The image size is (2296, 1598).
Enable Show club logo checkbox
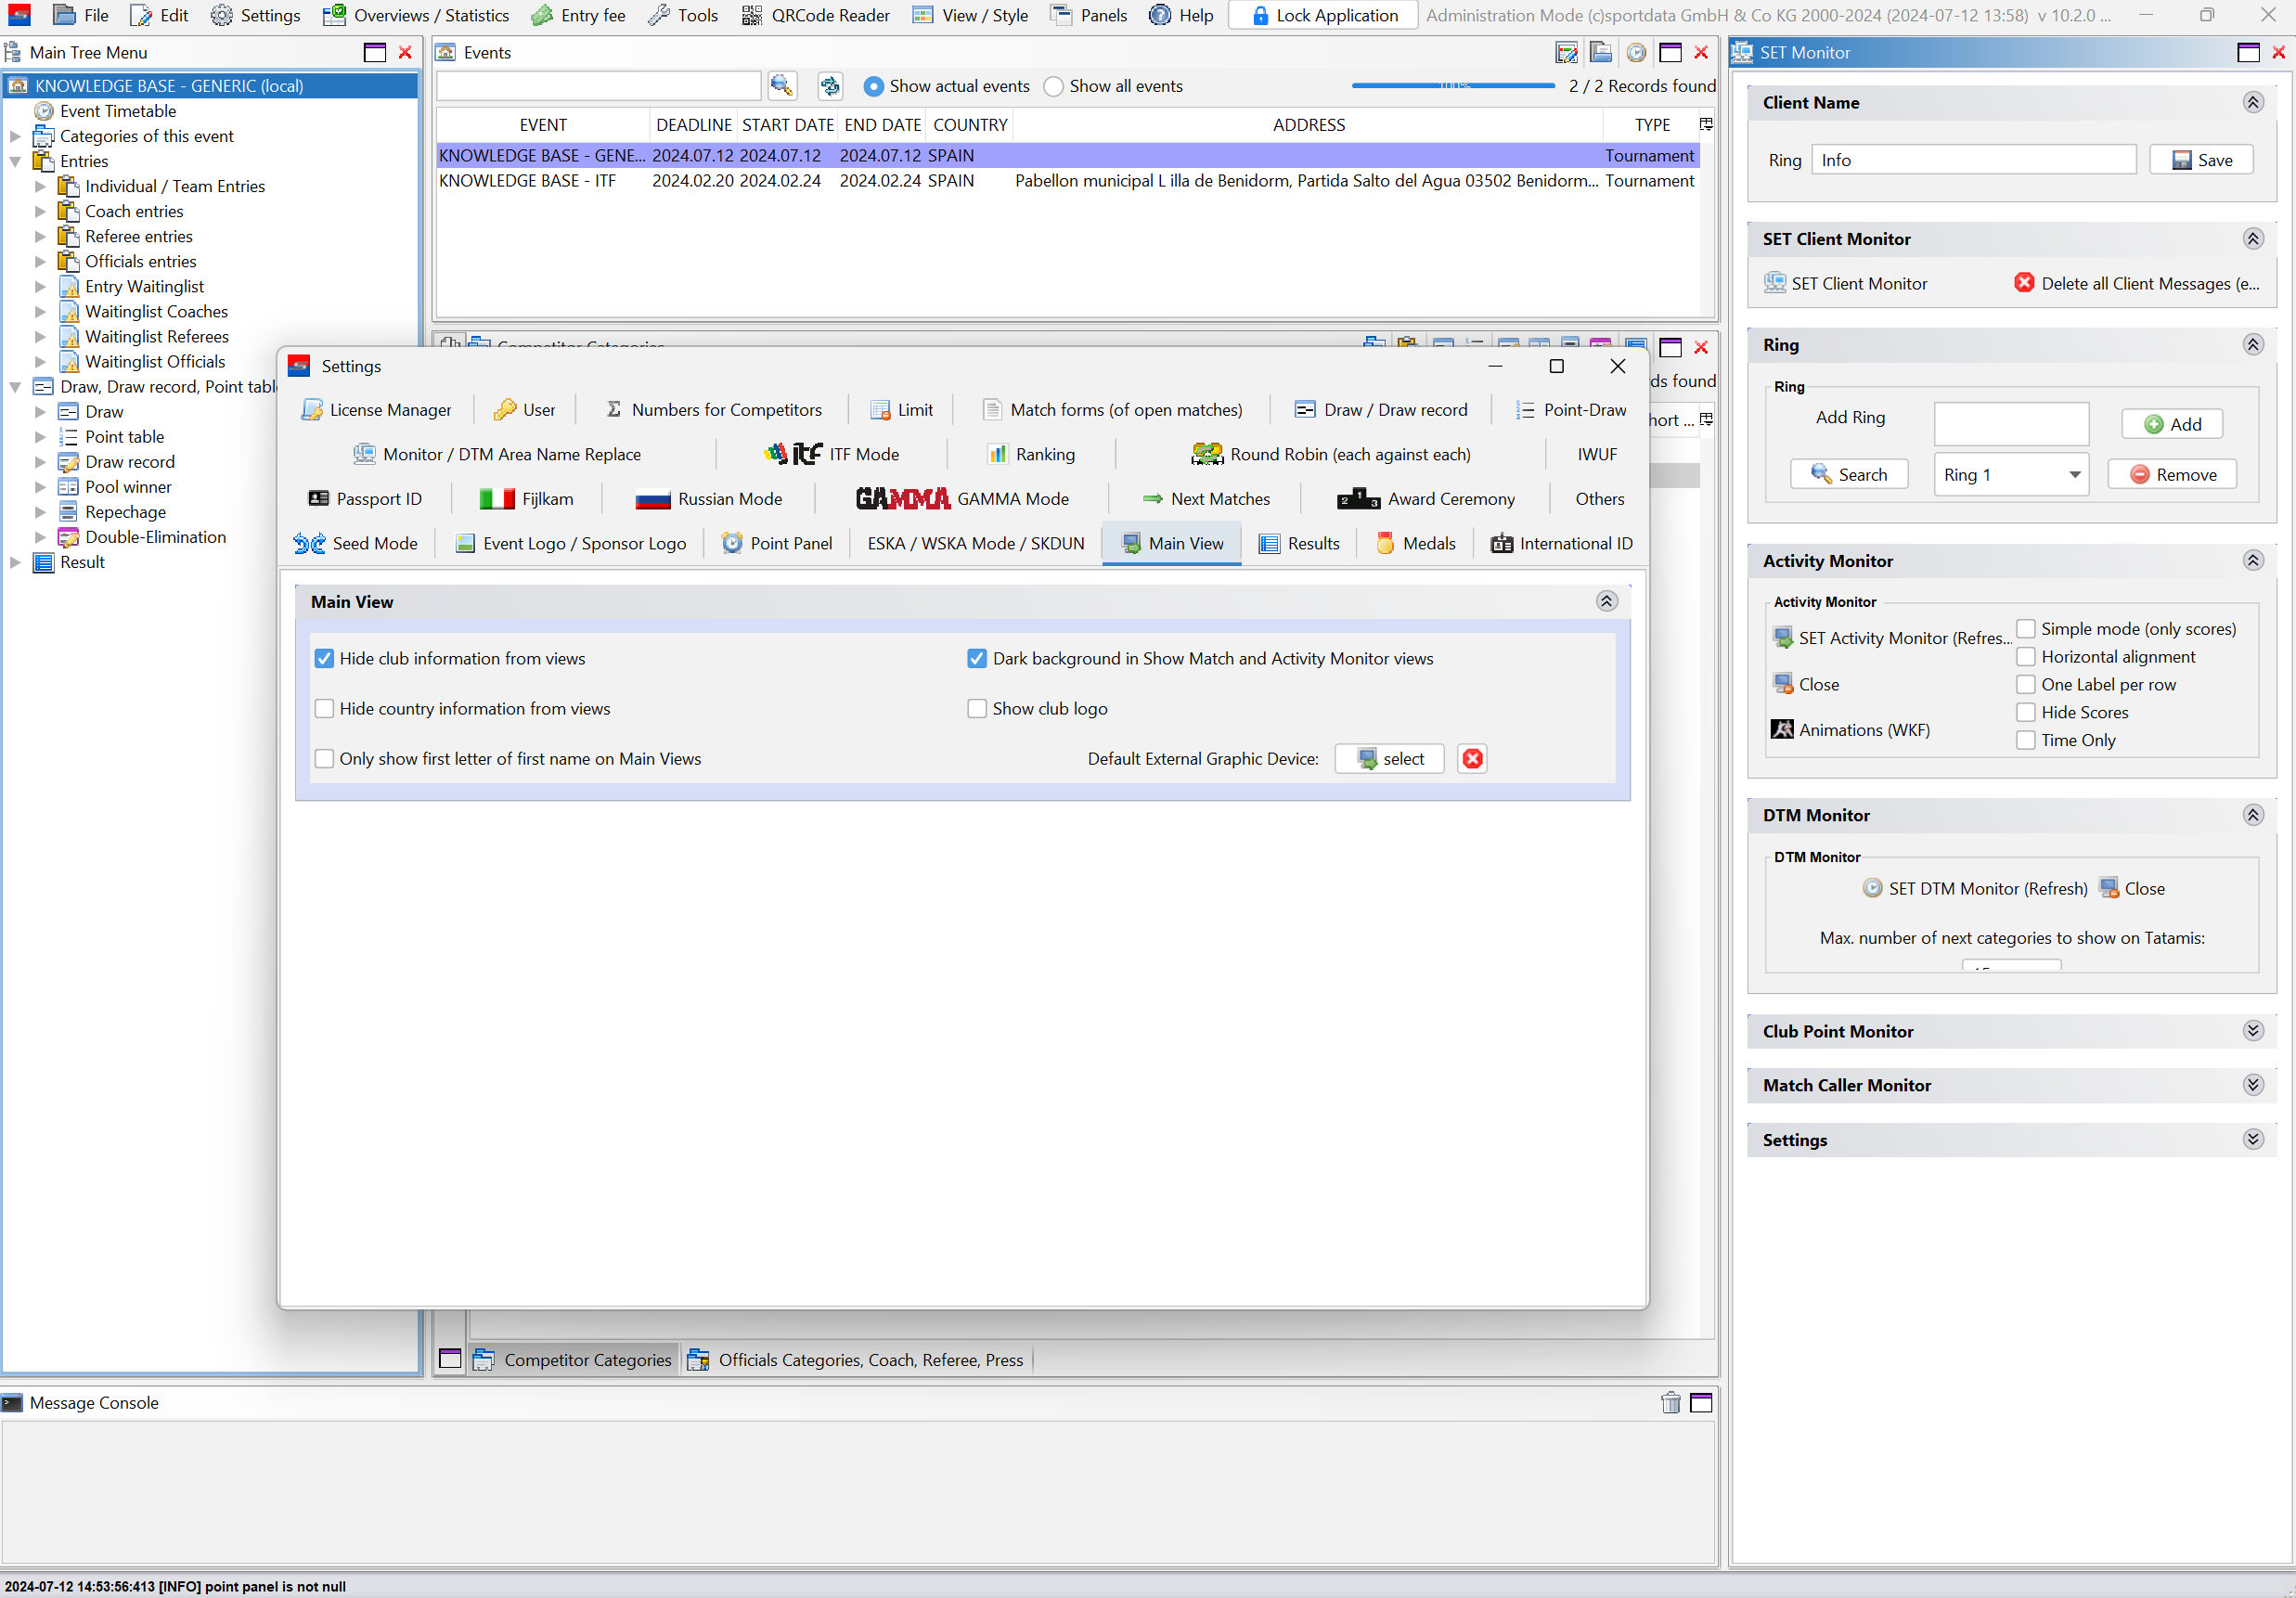[977, 708]
